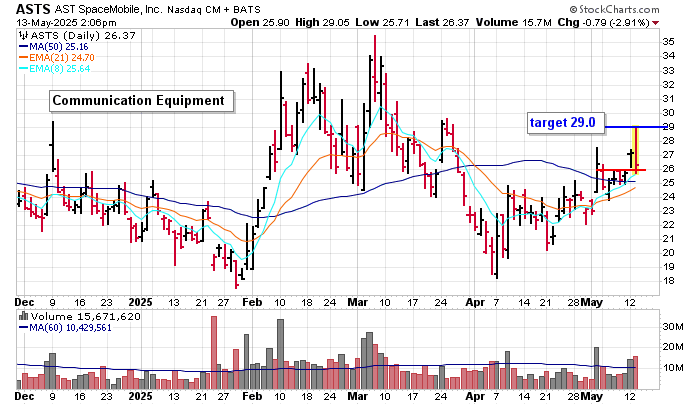Click the Last 26.37 value
Viewport: 700px width, 405px height.
coord(442,22)
